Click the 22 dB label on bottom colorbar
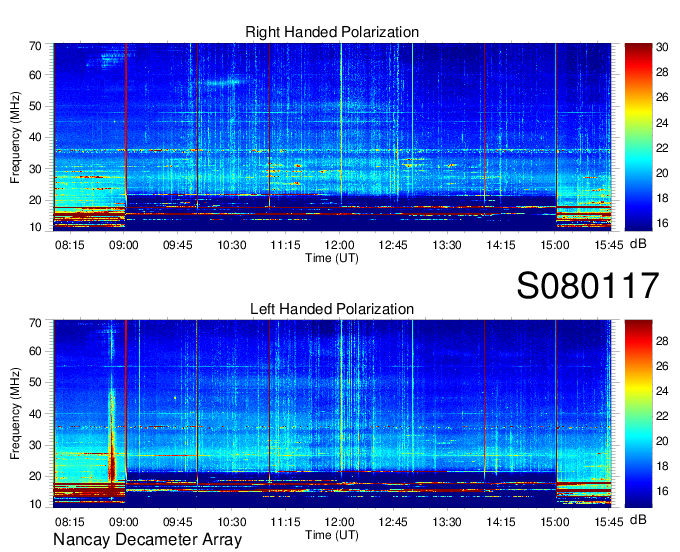Viewport: 680px width, 552px height. tap(662, 416)
